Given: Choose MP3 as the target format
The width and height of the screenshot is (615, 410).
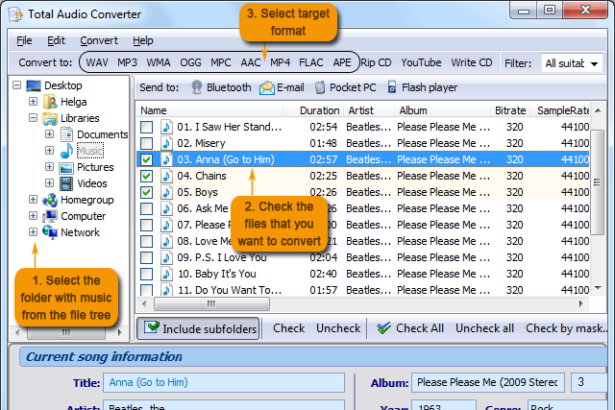Looking at the screenshot, I should click(x=127, y=62).
